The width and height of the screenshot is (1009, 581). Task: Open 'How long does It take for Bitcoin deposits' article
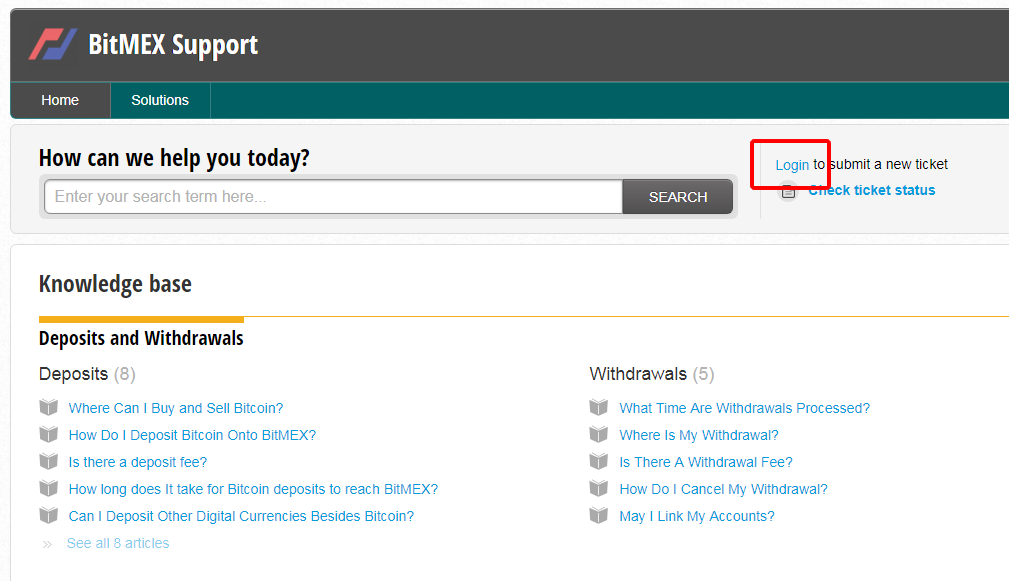[x=254, y=489]
